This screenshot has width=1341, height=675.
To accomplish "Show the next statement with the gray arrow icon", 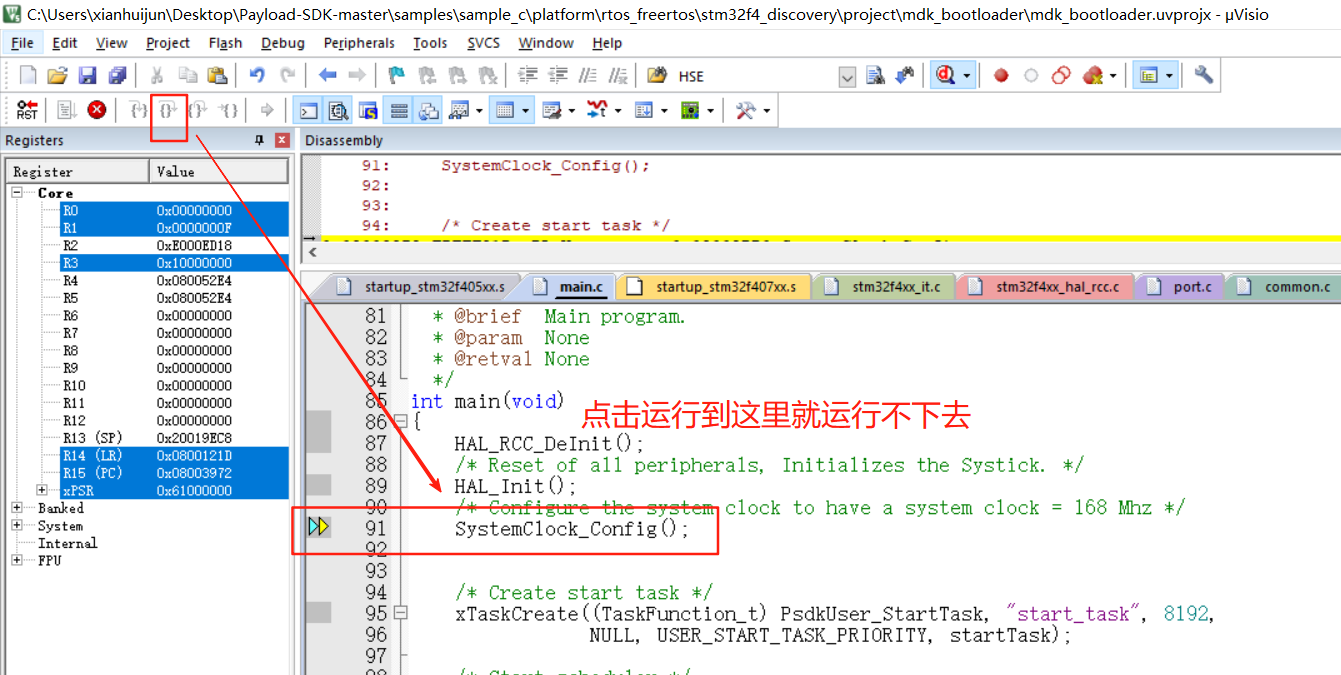I will [267, 110].
